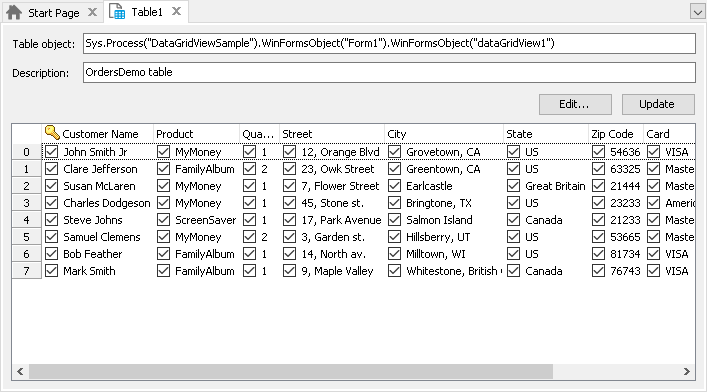Click the Bringtone, TX cell
707x392 pixels.
coord(439,203)
